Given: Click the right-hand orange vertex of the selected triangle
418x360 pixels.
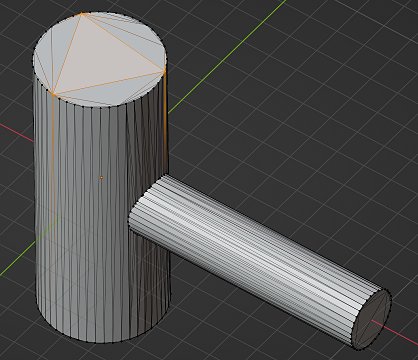Looking at the screenshot, I should click(x=165, y=71).
